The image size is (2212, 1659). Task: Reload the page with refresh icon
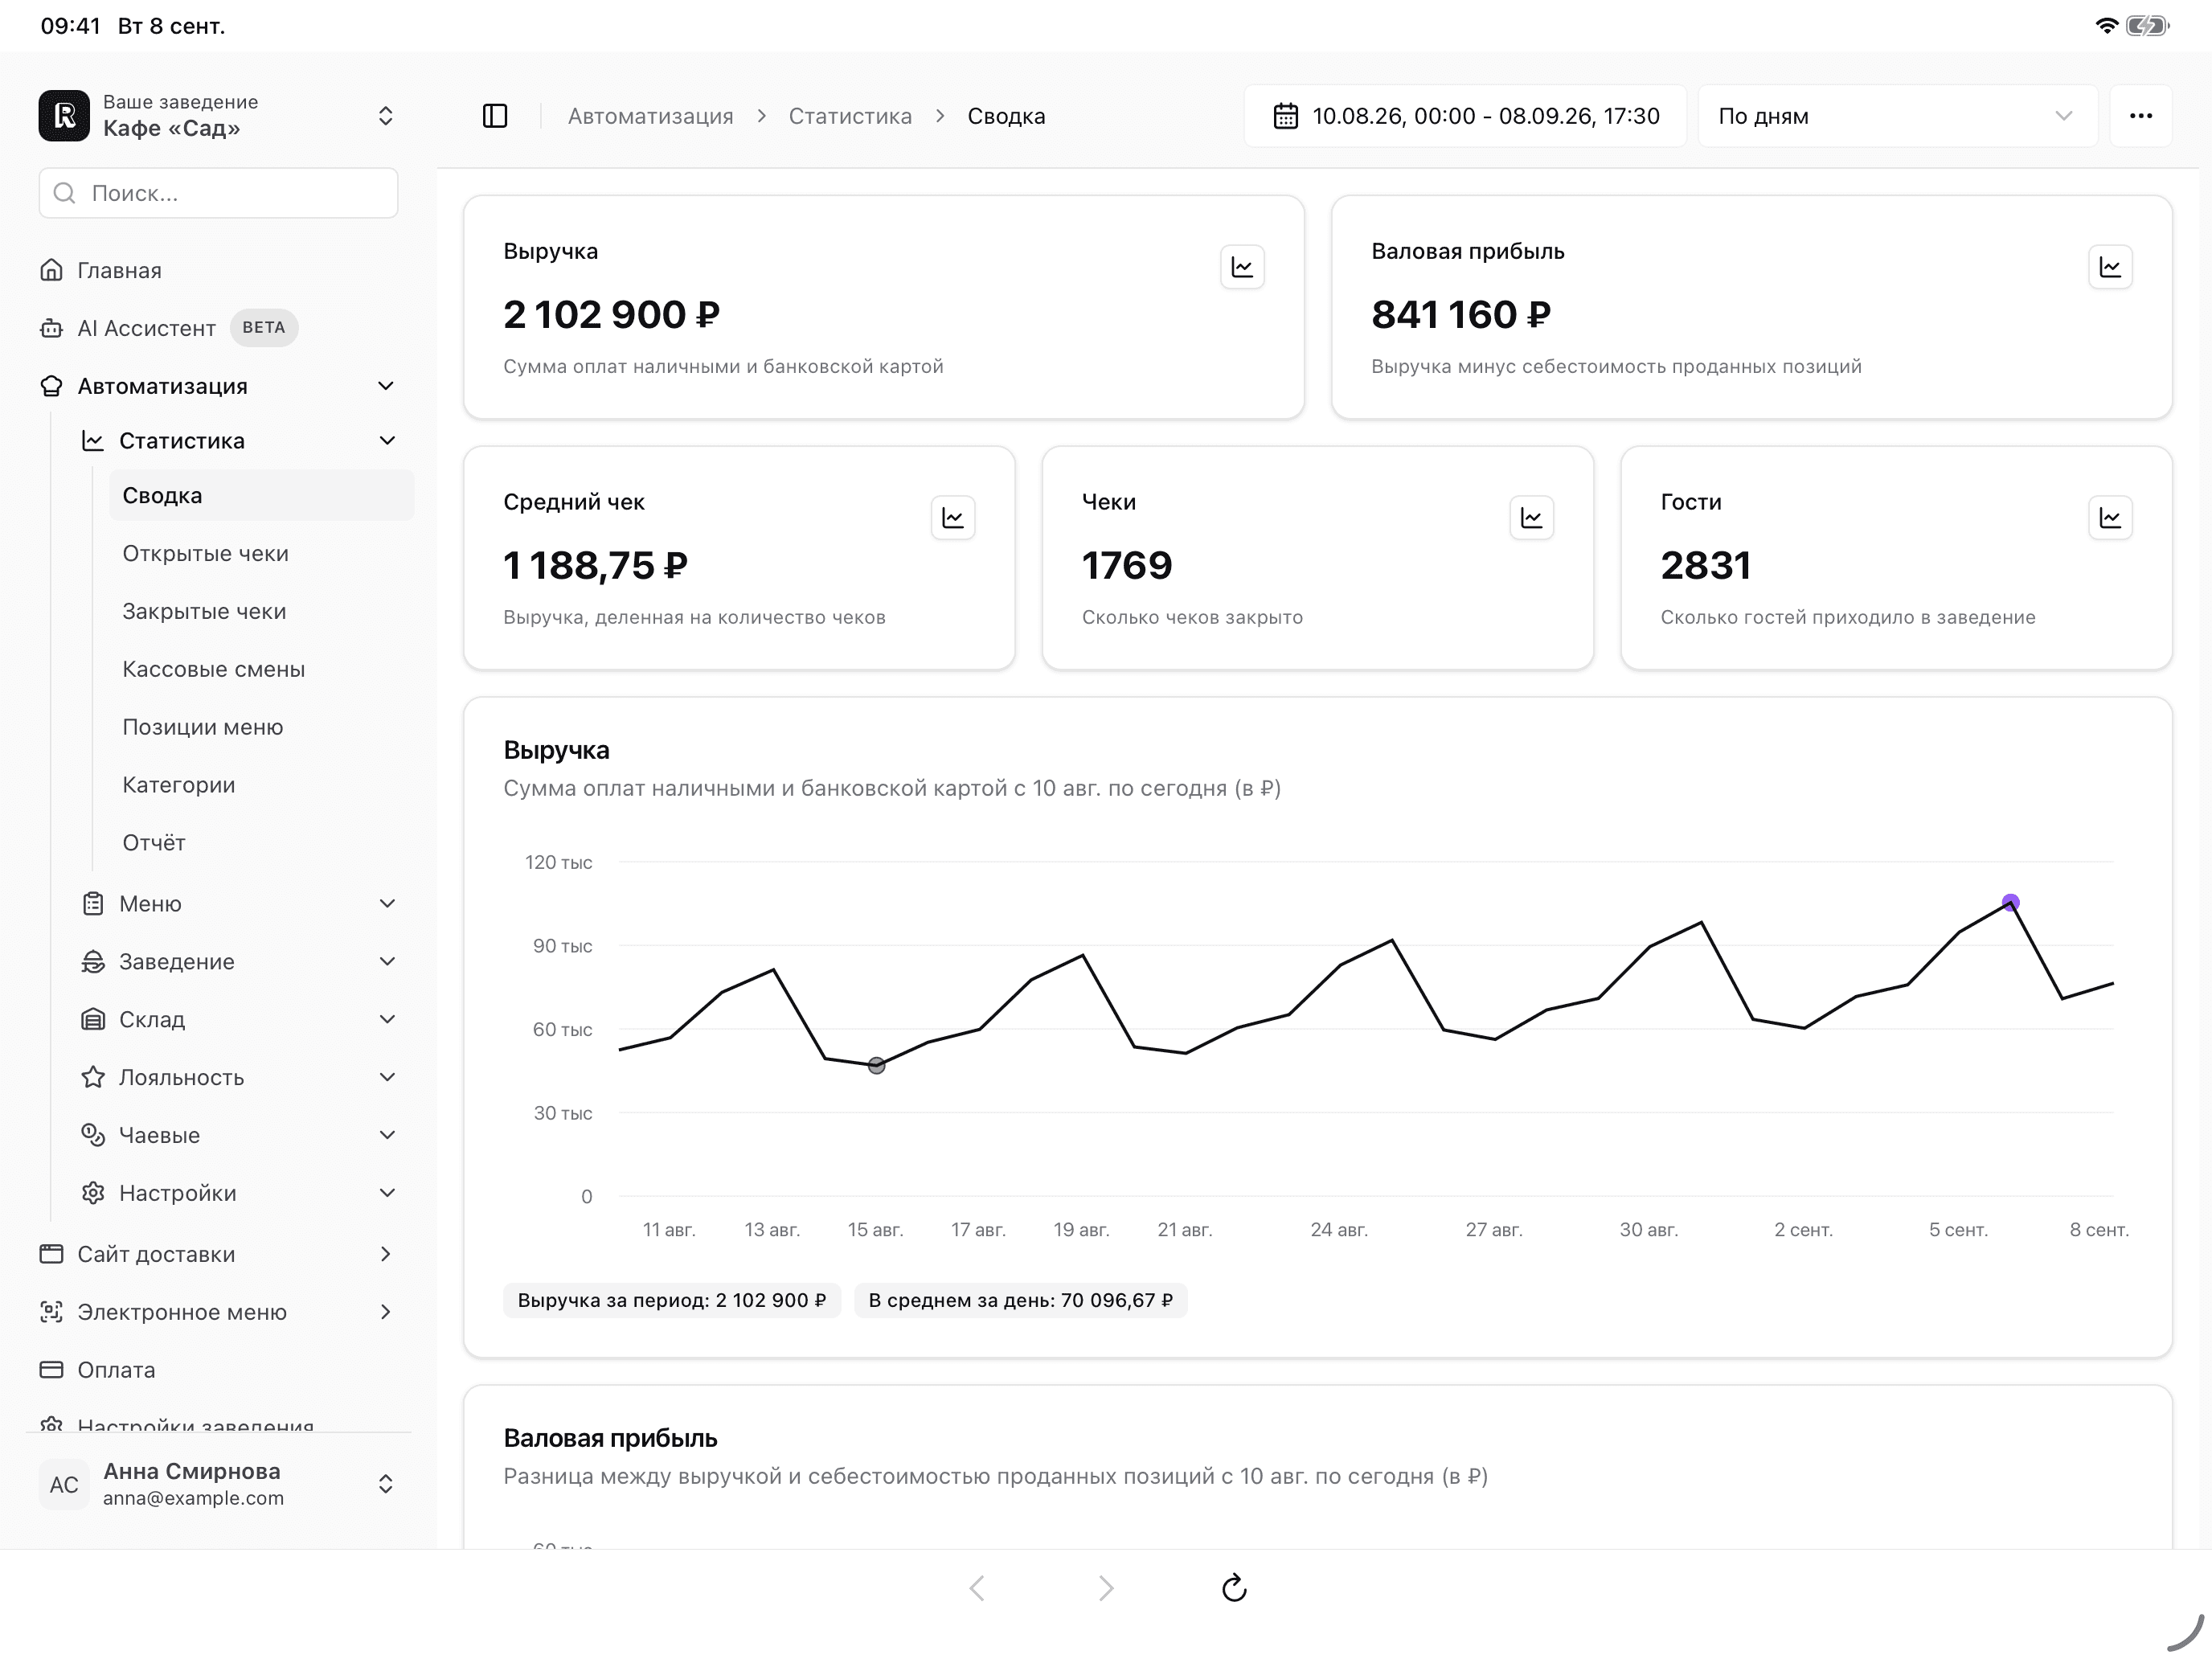point(1234,1587)
